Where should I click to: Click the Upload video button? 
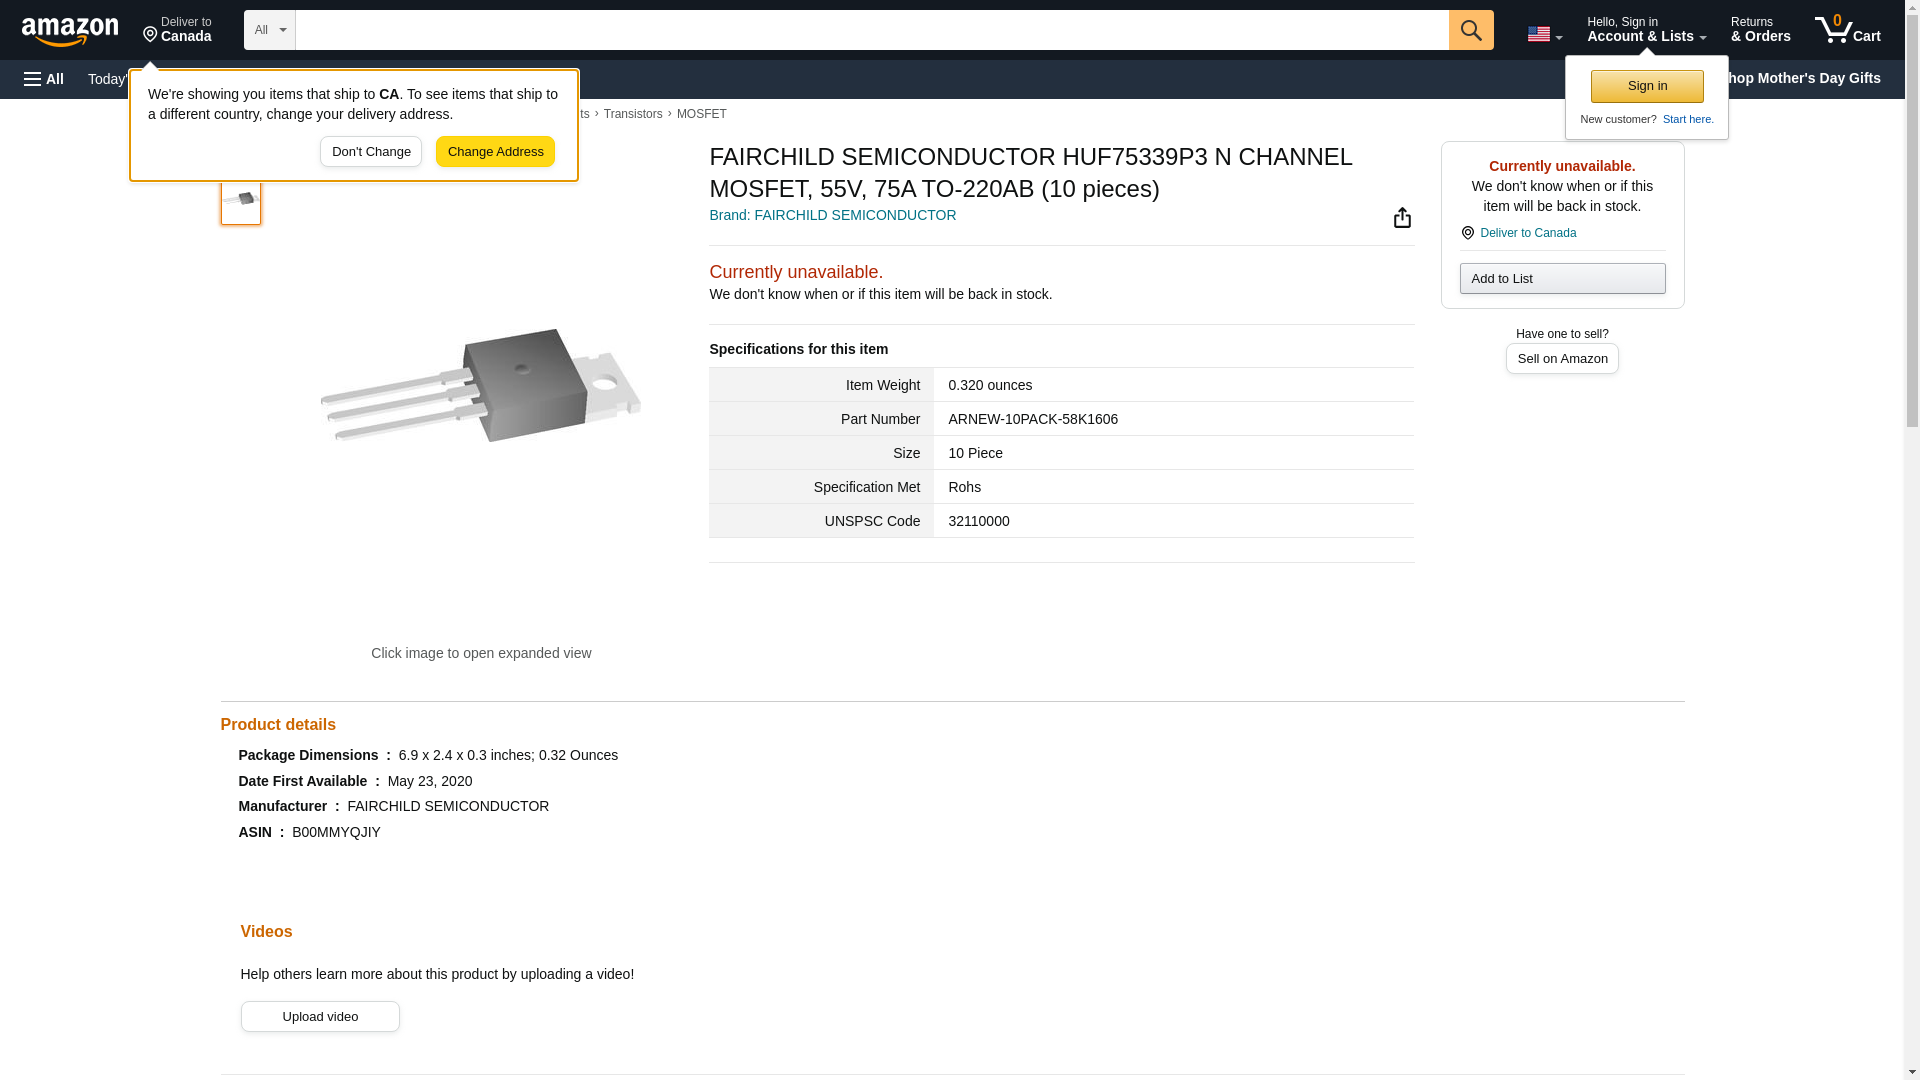click(x=320, y=1017)
